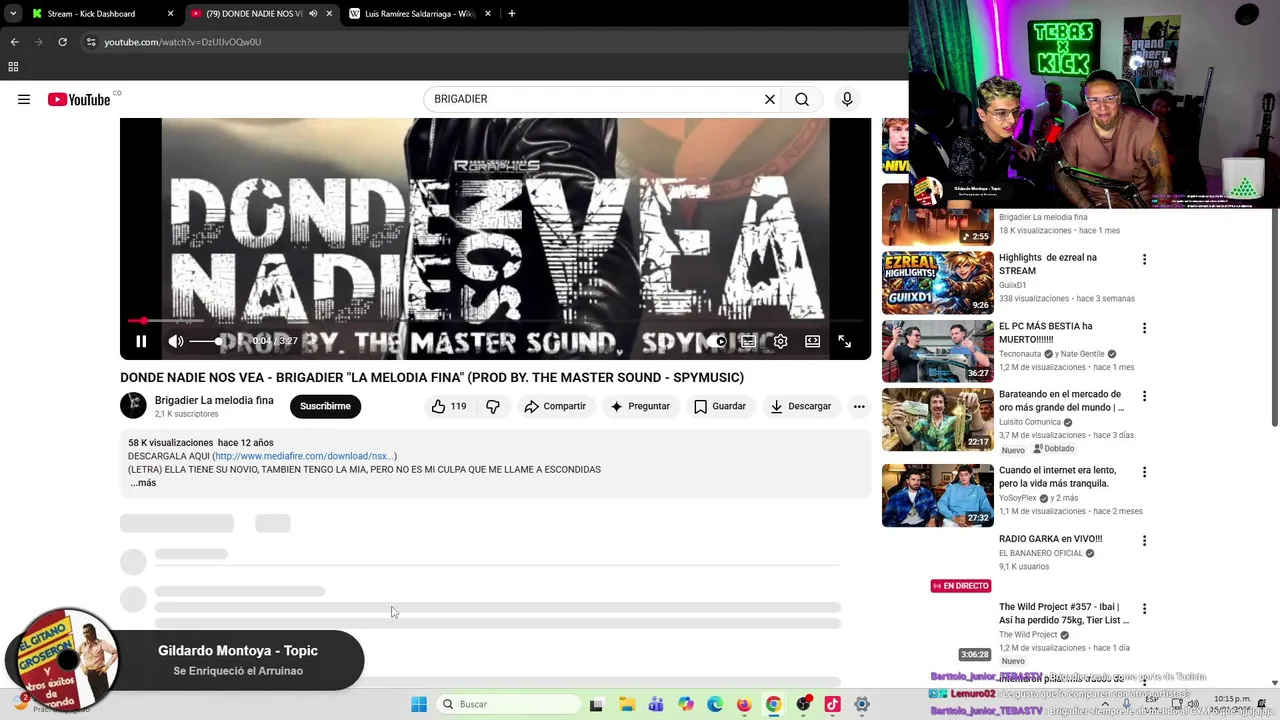Open the Brigadier La melodia fina channel name

pyautogui.click(x=214, y=400)
